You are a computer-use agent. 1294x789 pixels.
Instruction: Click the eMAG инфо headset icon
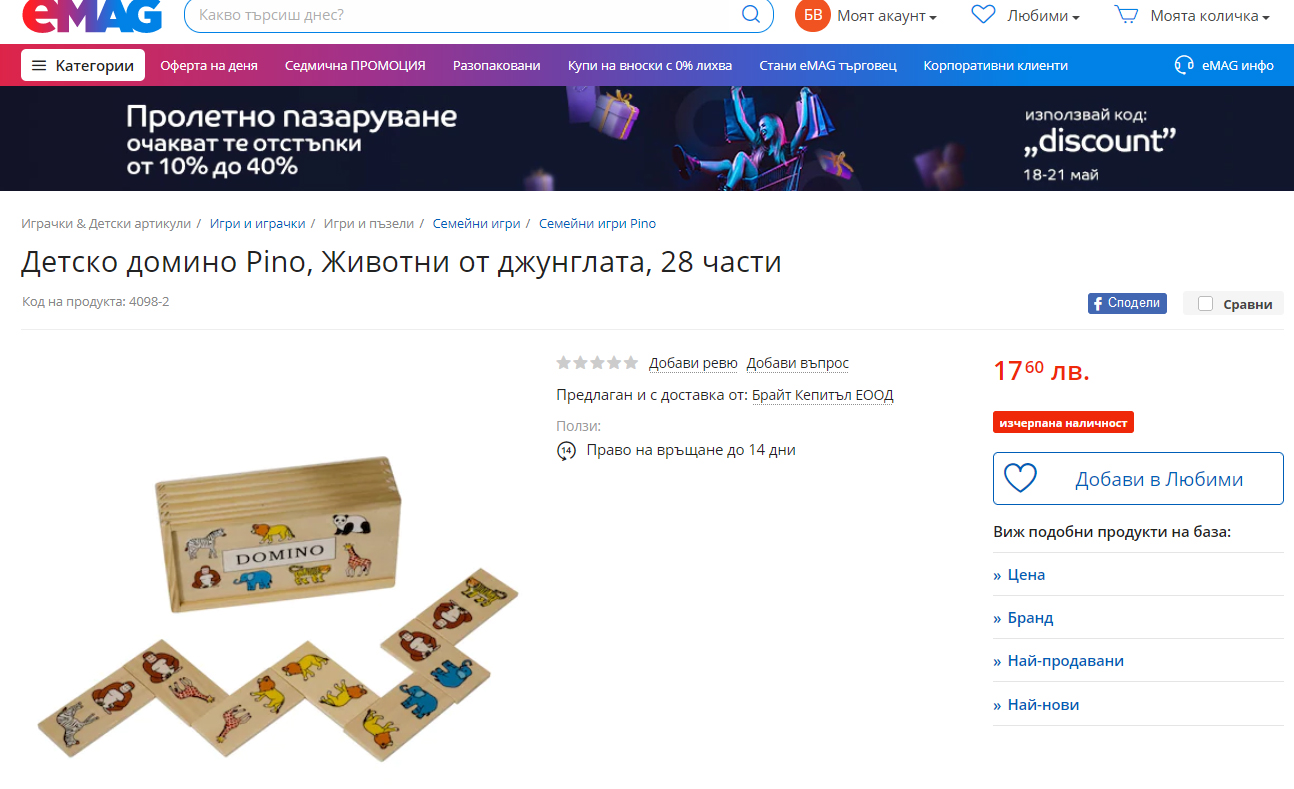[1184, 65]
